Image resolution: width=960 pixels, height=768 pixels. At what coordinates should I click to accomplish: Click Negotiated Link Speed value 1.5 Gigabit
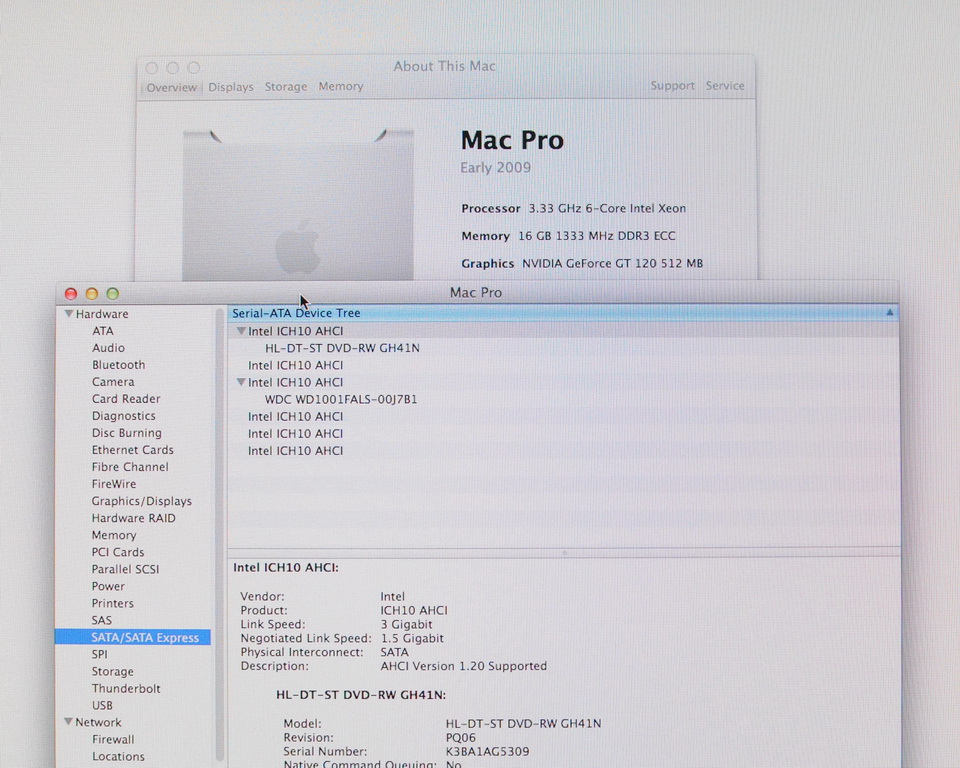[x=412, y=638]
